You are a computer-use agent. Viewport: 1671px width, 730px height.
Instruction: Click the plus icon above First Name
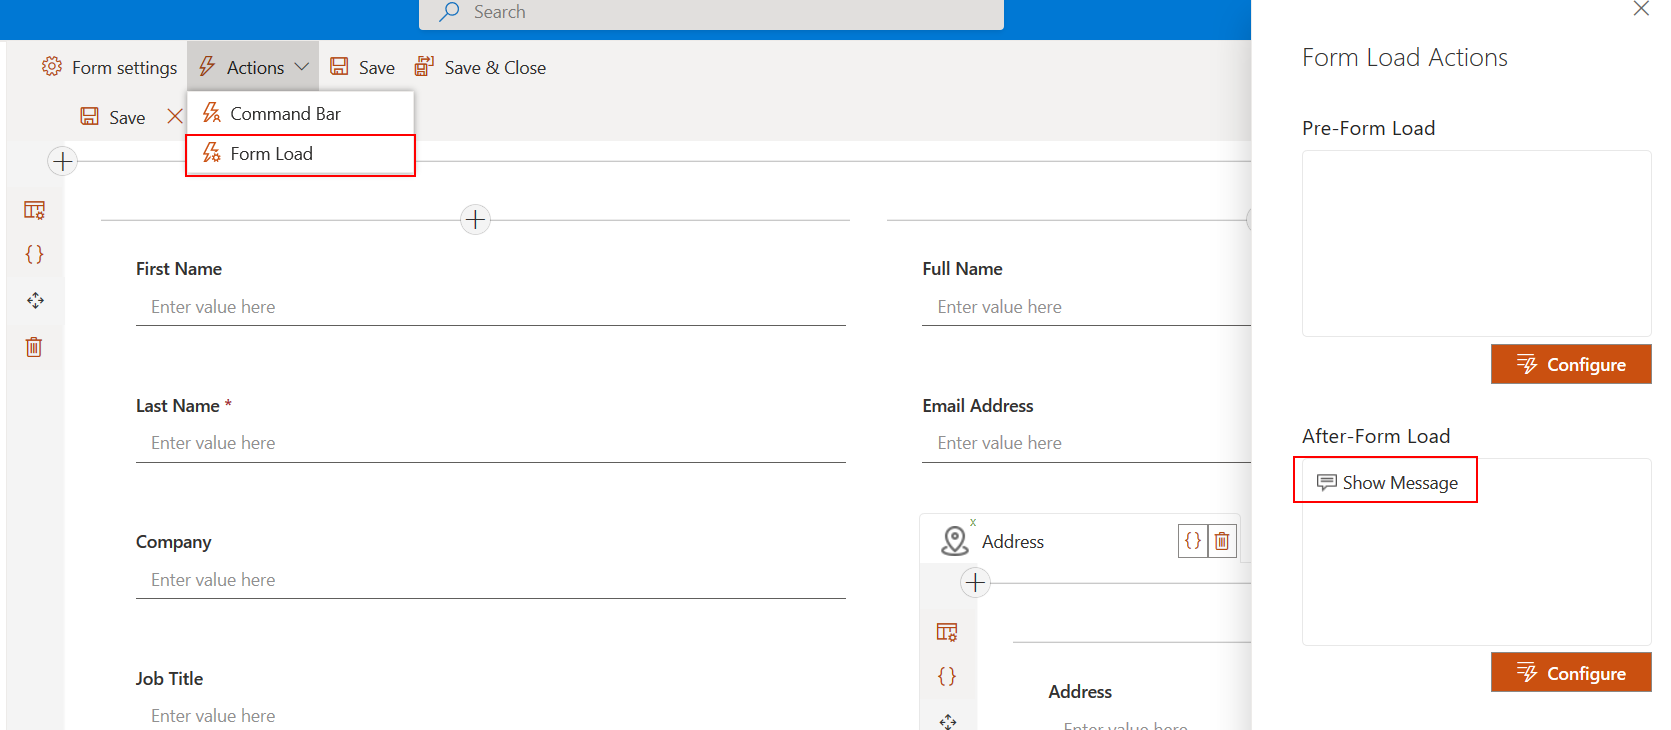(475, 219)
